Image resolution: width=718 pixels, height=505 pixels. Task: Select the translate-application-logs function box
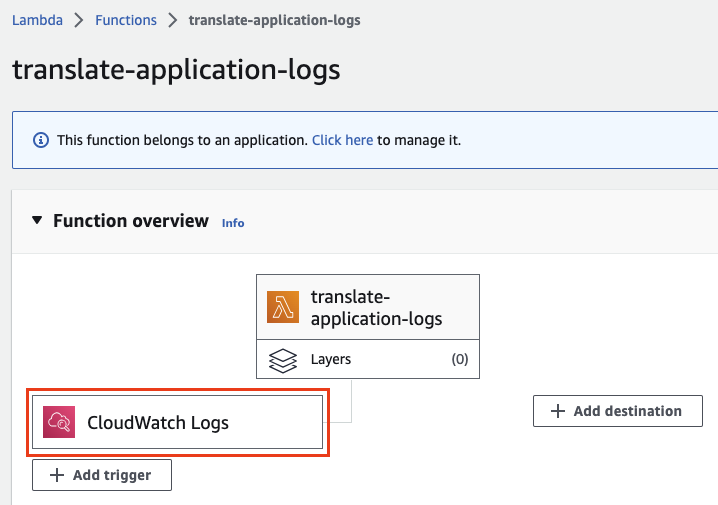click(x=368, y=307)
